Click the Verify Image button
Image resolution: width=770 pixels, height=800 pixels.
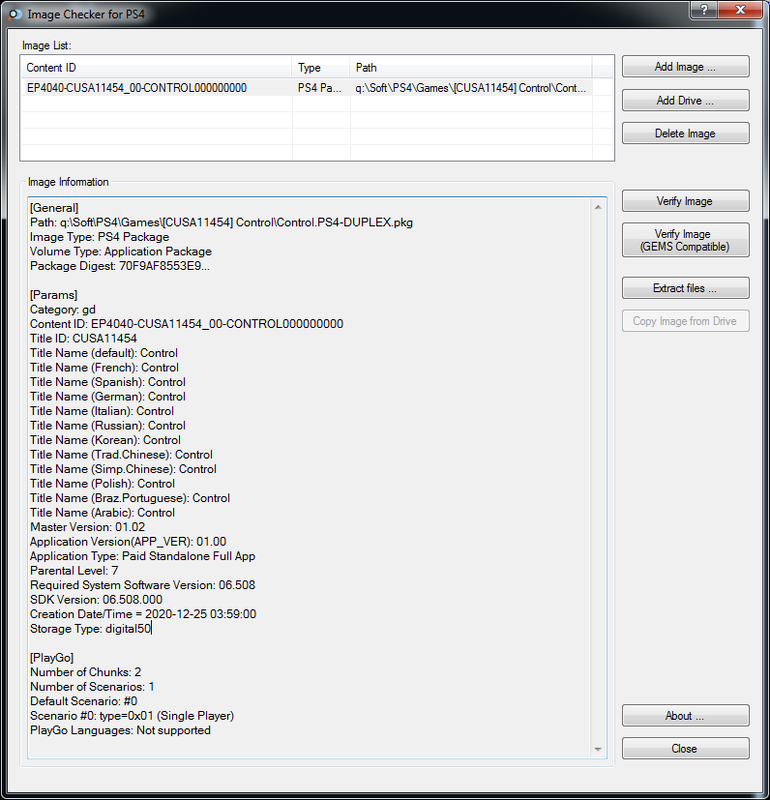[685, 201]
